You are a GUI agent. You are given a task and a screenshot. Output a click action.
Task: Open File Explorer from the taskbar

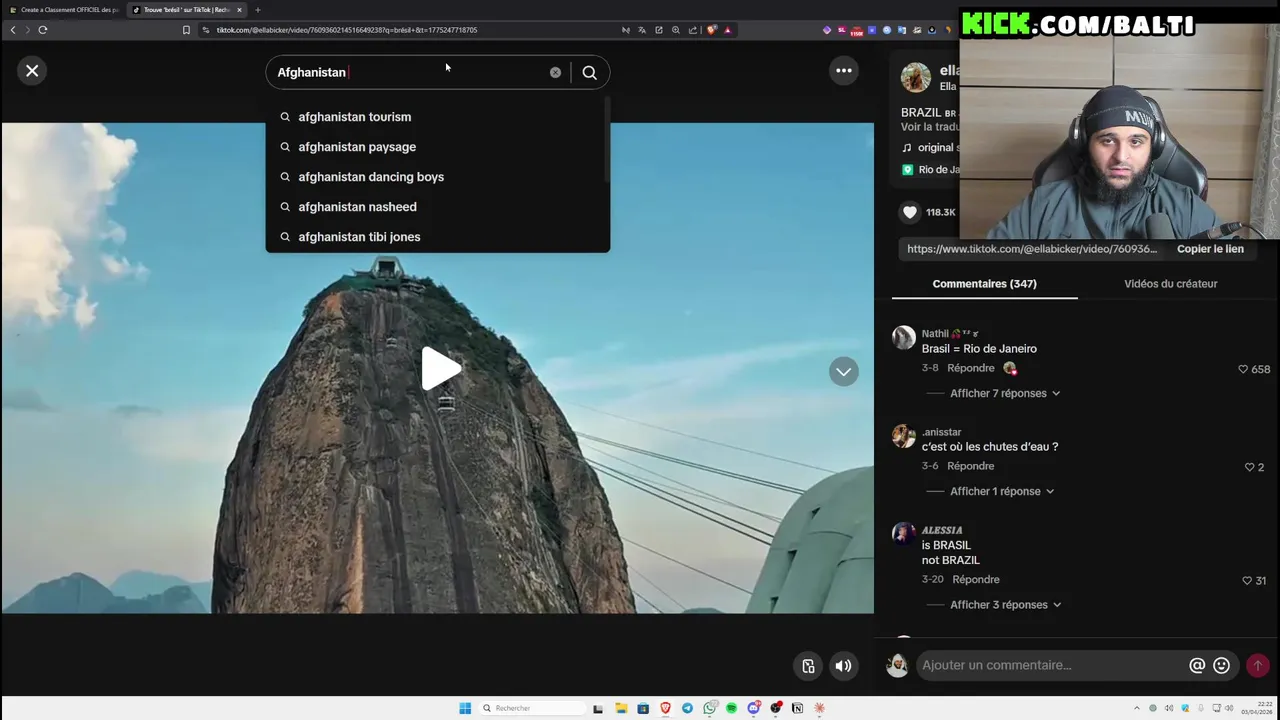click(621, 708)
